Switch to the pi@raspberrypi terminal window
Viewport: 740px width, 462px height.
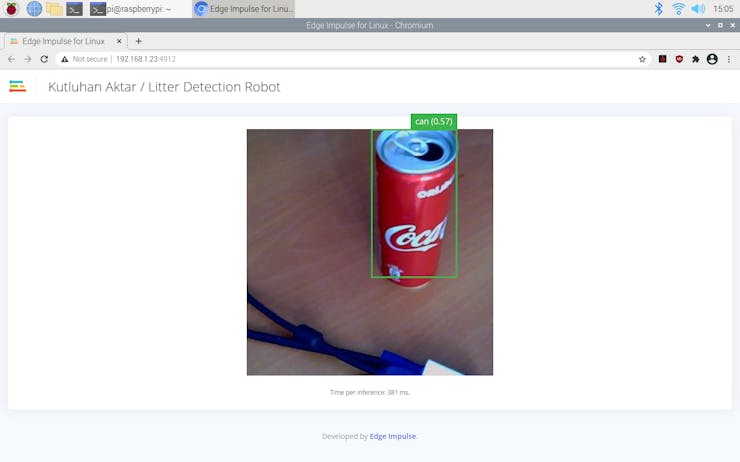pyautogui.click(x=138, y=8)
